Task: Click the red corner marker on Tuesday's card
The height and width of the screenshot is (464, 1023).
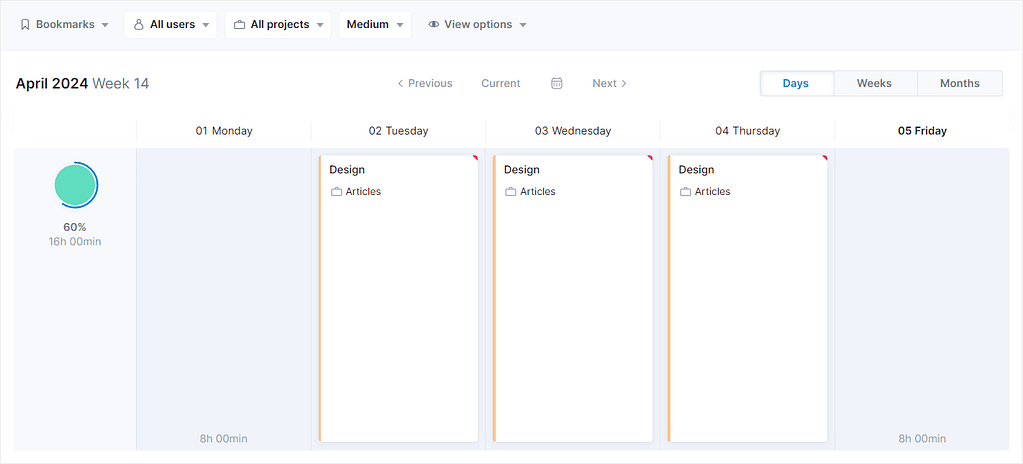Action: tap(476, 157)
